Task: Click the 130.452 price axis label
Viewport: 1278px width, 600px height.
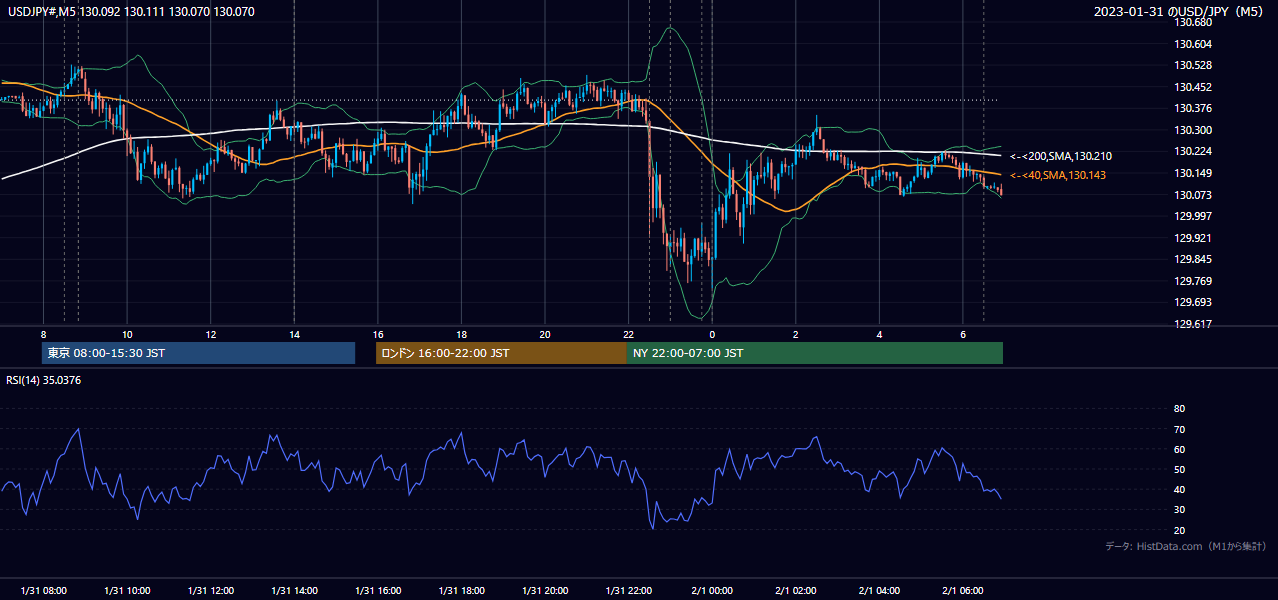Action: pyautogui.click(x=1192, y=87)
